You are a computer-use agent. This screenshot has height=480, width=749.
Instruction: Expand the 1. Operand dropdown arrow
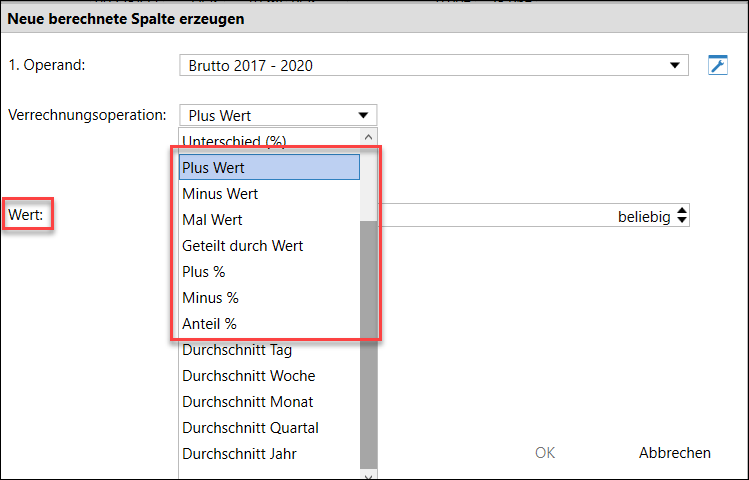pos(674,65)
